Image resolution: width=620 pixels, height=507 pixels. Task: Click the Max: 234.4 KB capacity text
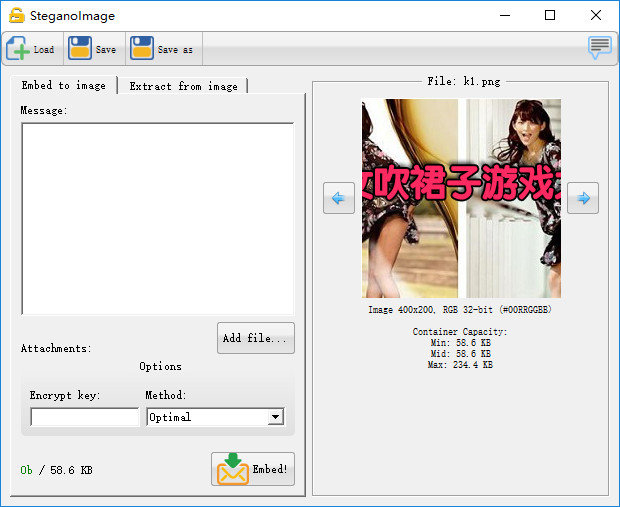pos(460,365)
